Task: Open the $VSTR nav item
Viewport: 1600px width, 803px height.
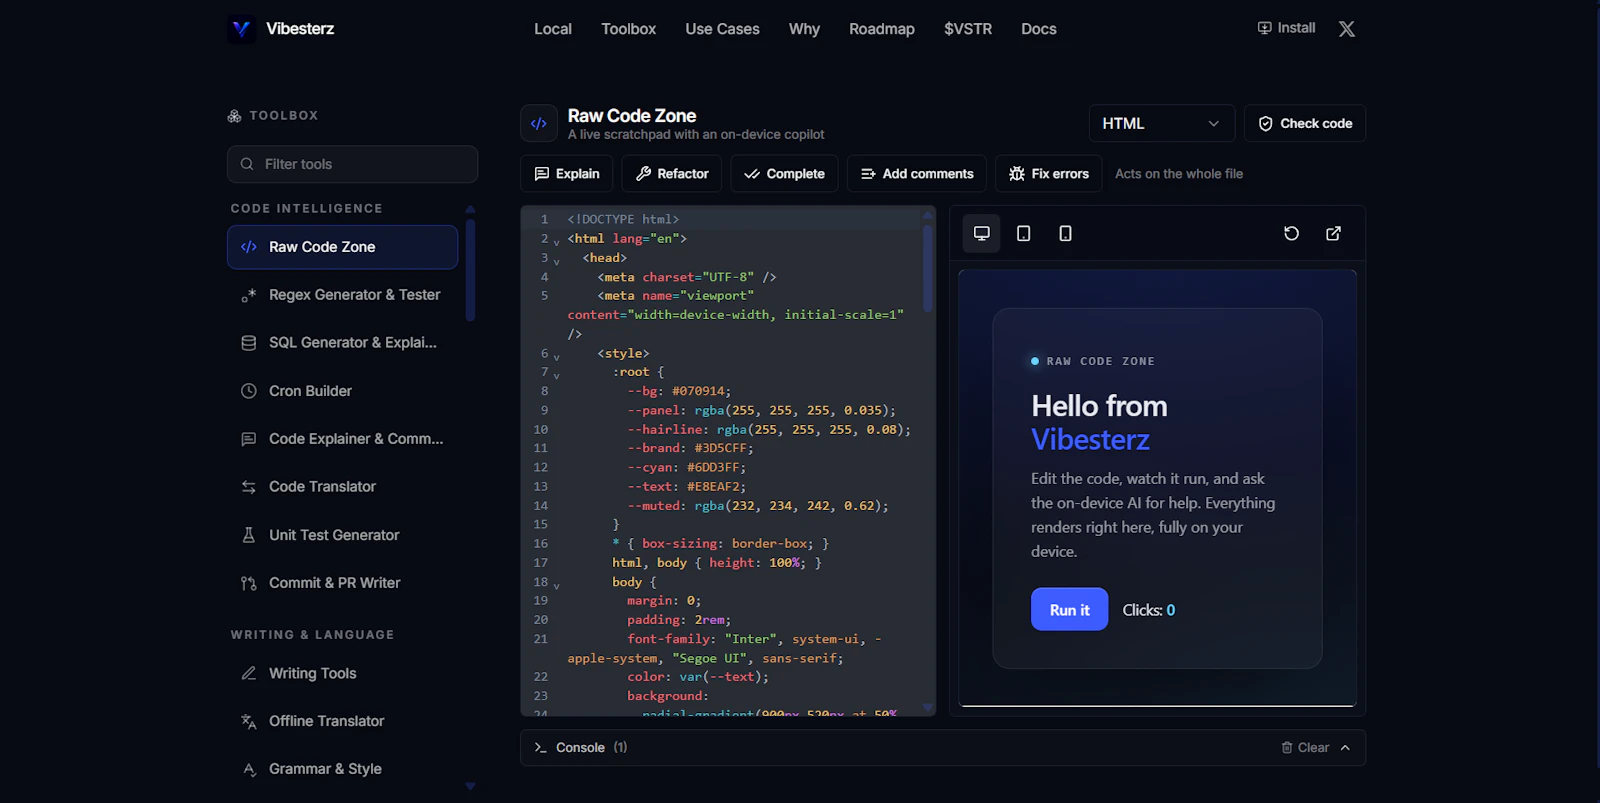Action: (968, 29)
